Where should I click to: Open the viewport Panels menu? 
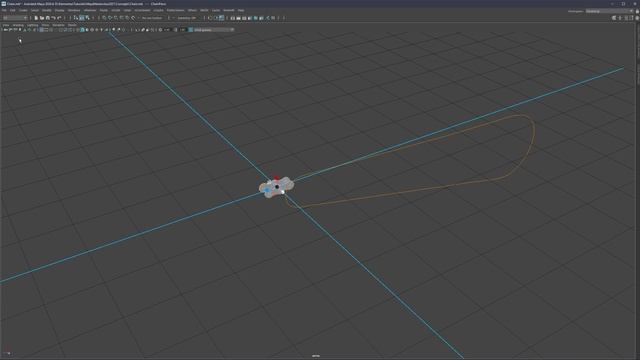tap(72, 25)
